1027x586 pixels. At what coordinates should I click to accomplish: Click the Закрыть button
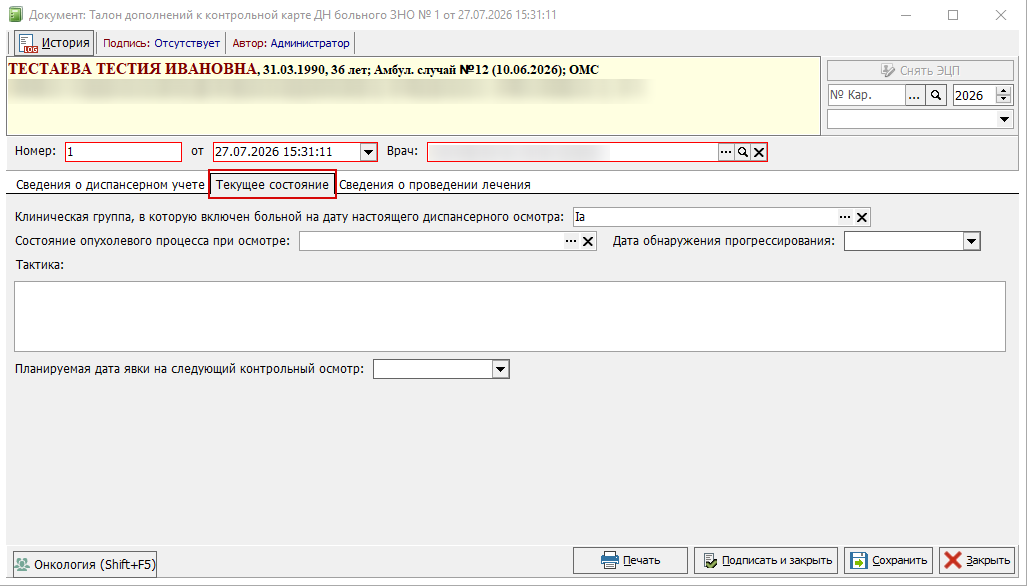tap(977, 560)
